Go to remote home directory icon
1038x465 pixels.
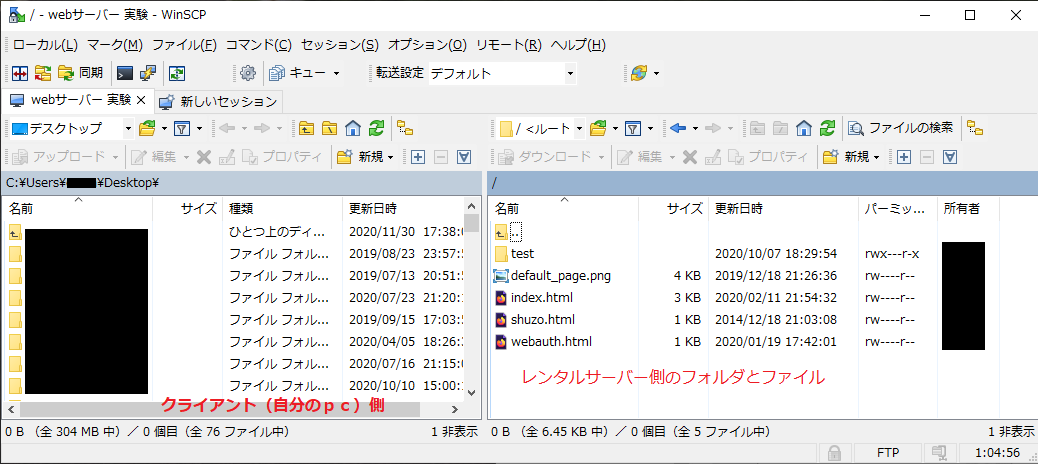(804, 128)
